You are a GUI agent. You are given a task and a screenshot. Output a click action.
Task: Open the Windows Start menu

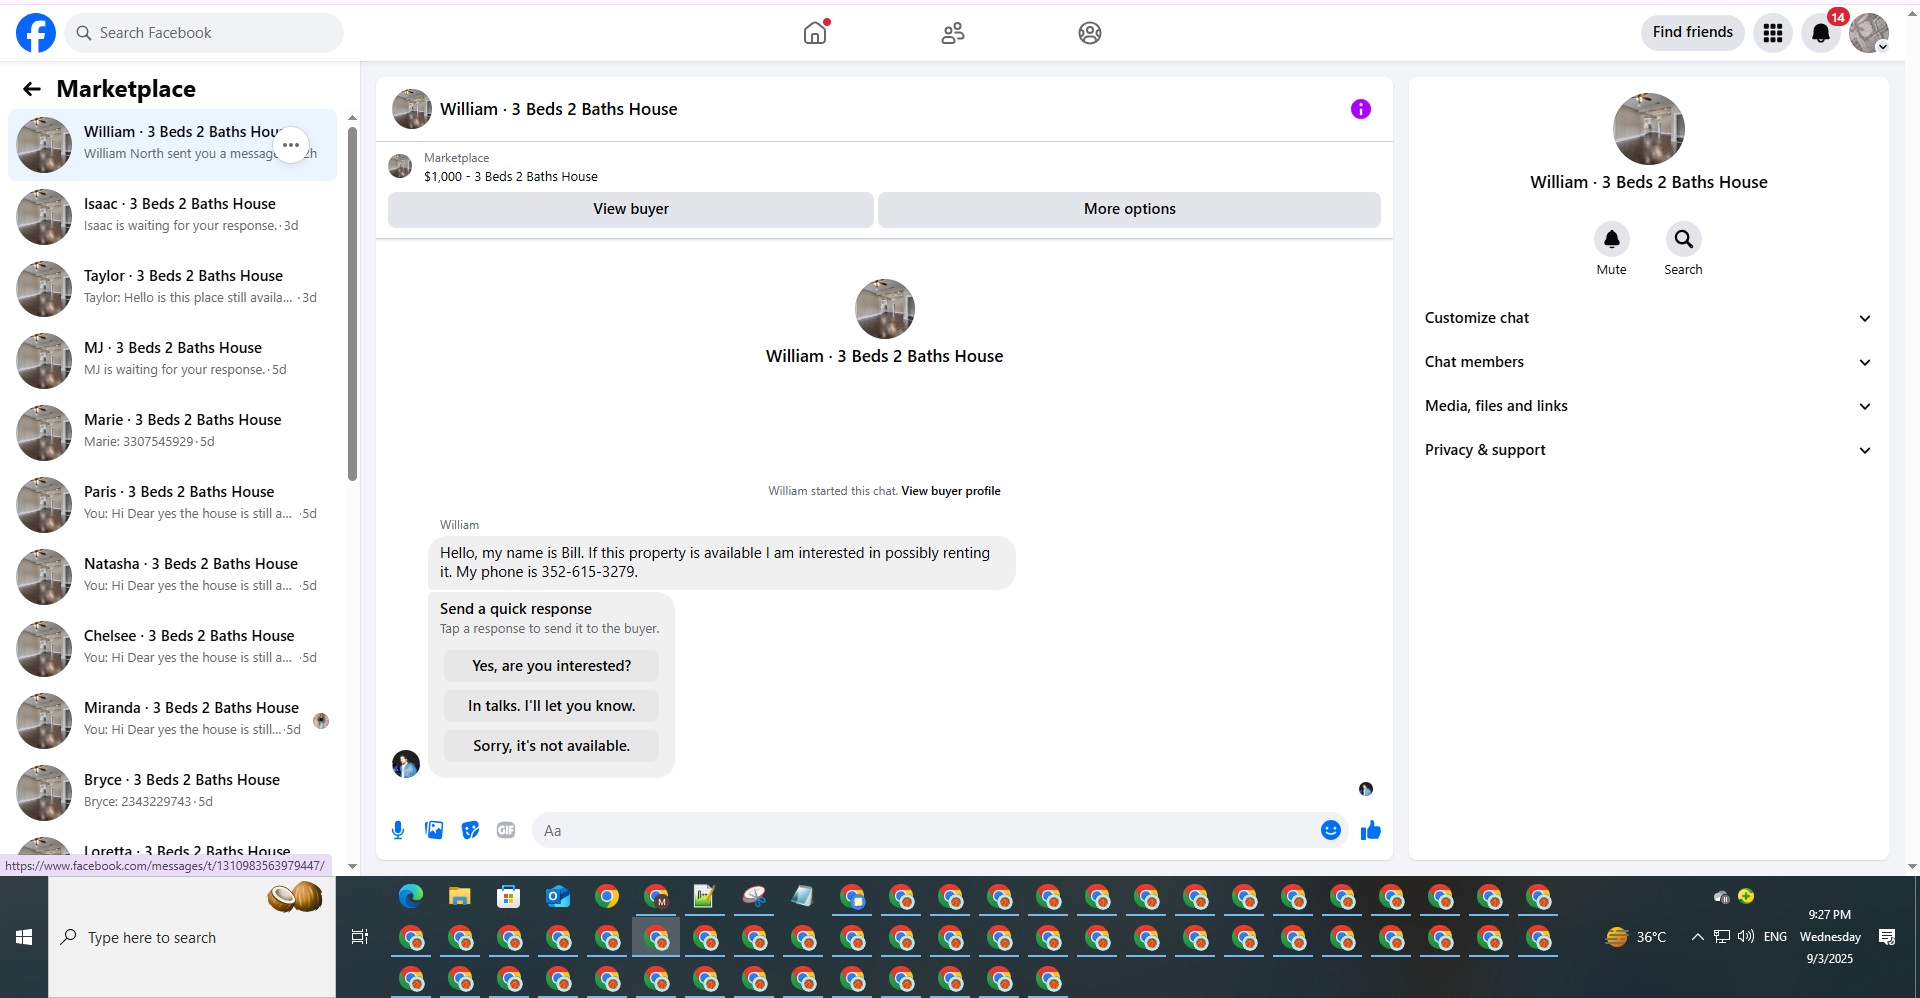click(24, 937)
